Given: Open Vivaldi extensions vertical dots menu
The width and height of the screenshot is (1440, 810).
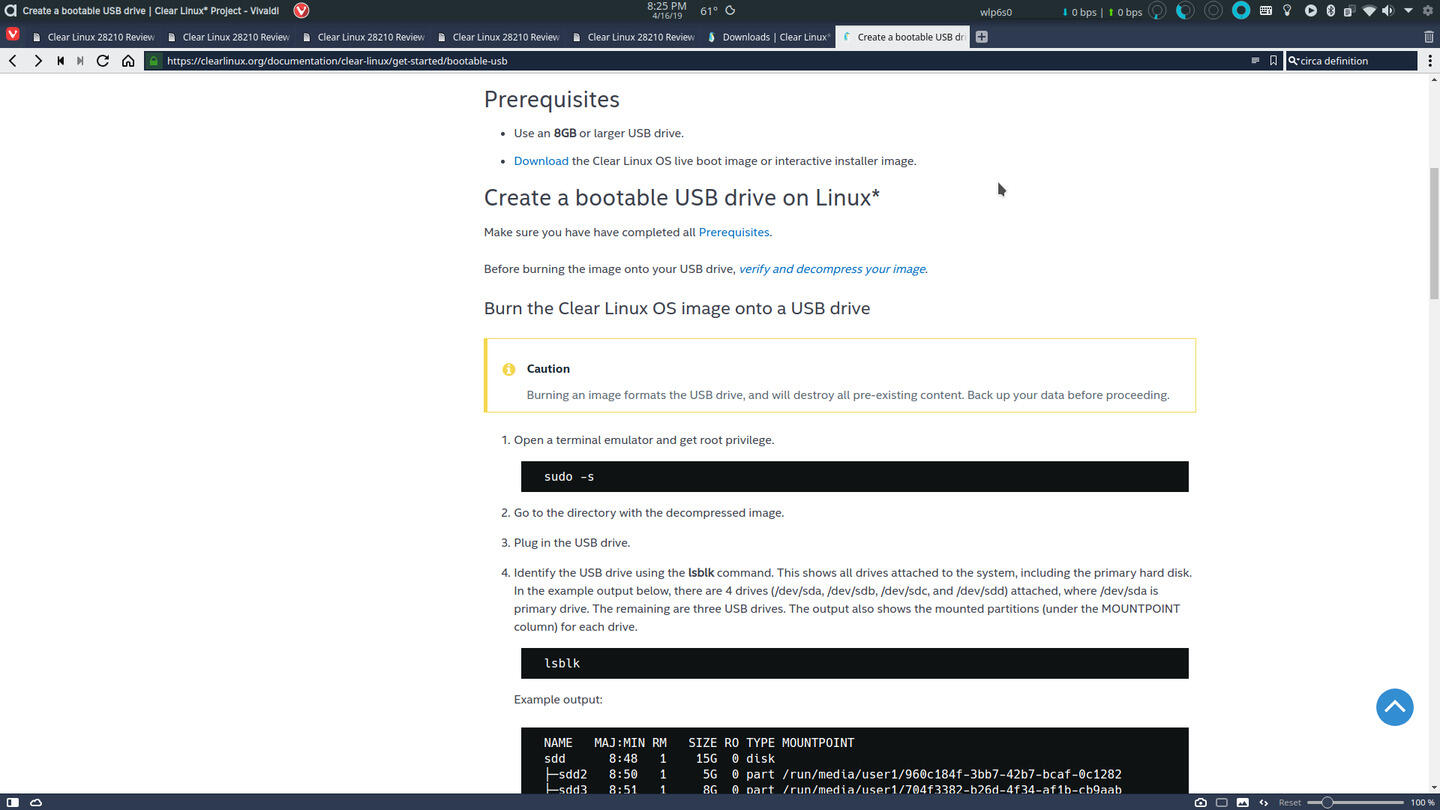Looking at the screenshot, I should [x=1429, y=61].
